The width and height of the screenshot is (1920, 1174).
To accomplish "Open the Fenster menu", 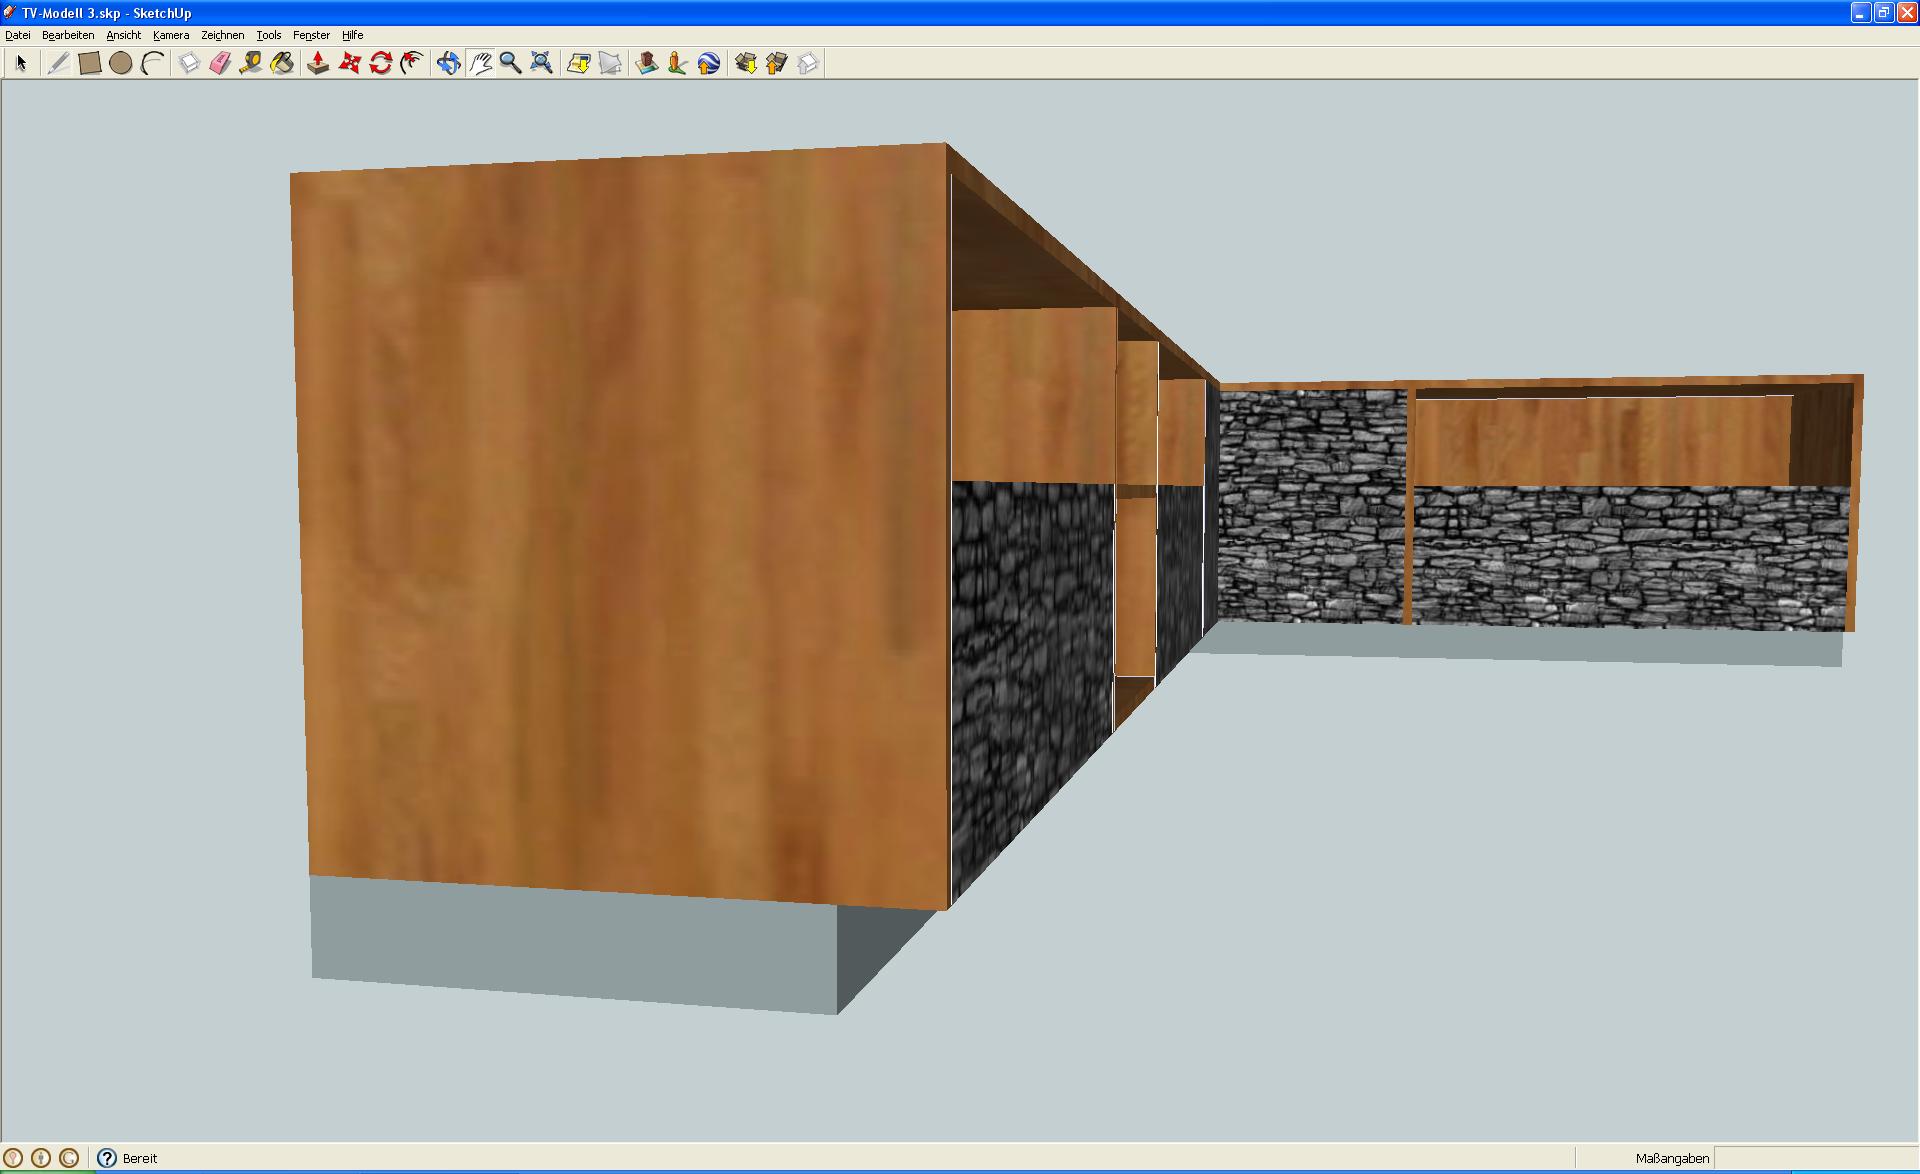I will pos(311,35).
